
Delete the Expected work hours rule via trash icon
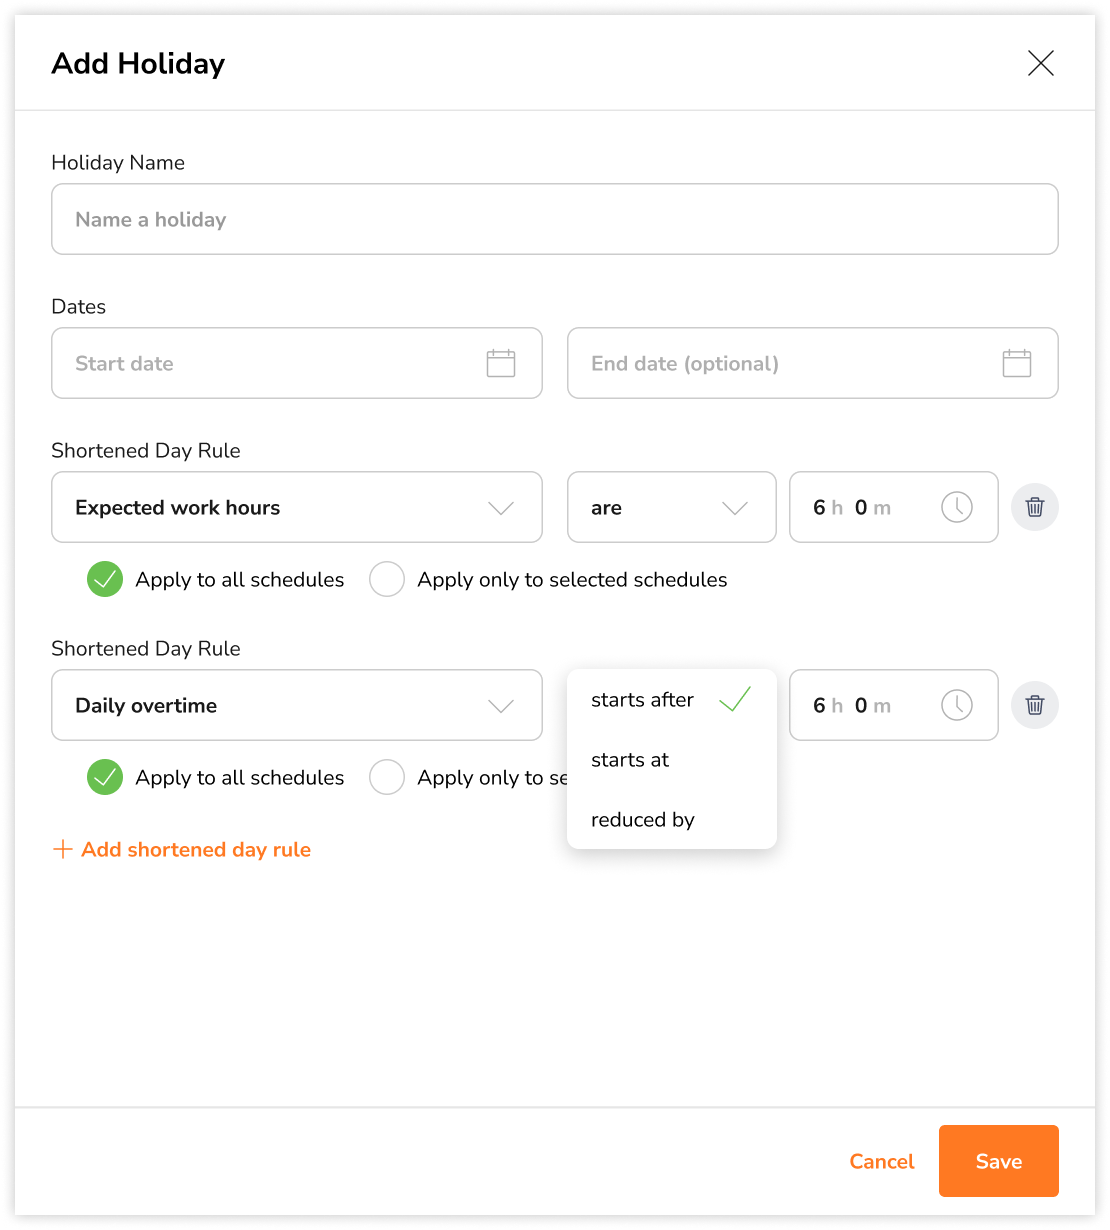point(1034,507)
